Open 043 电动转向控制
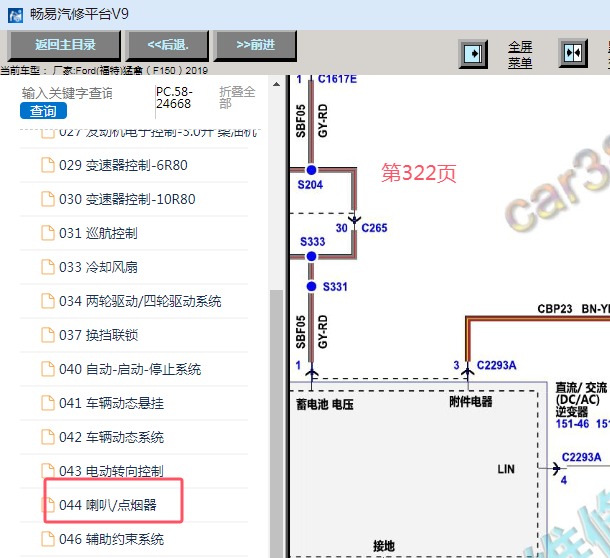Viewport: 610px width, 558px height. click(x=111, y=471)
